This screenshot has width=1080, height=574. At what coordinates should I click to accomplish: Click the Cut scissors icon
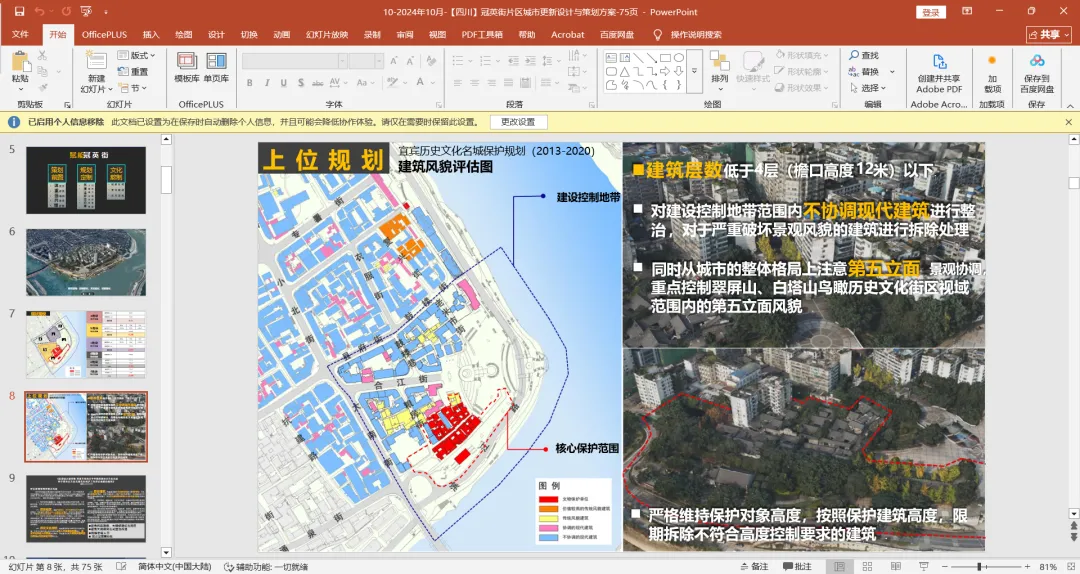[x=43, y=55]
